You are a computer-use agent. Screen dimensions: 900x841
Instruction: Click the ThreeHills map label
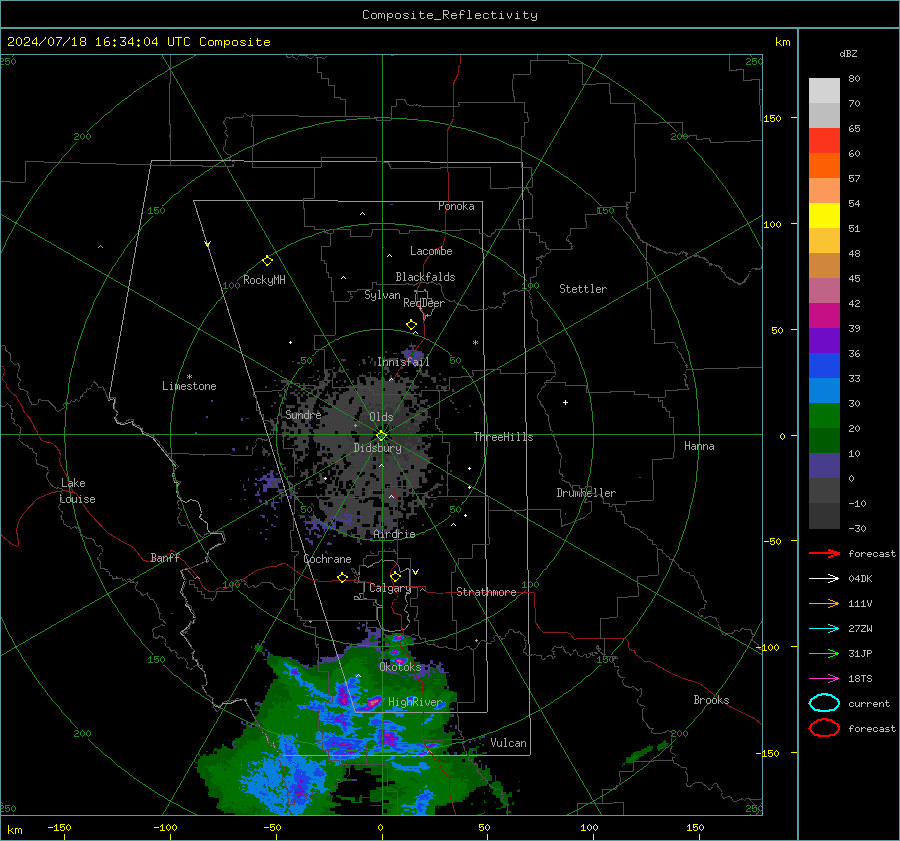tap(503, 437)
